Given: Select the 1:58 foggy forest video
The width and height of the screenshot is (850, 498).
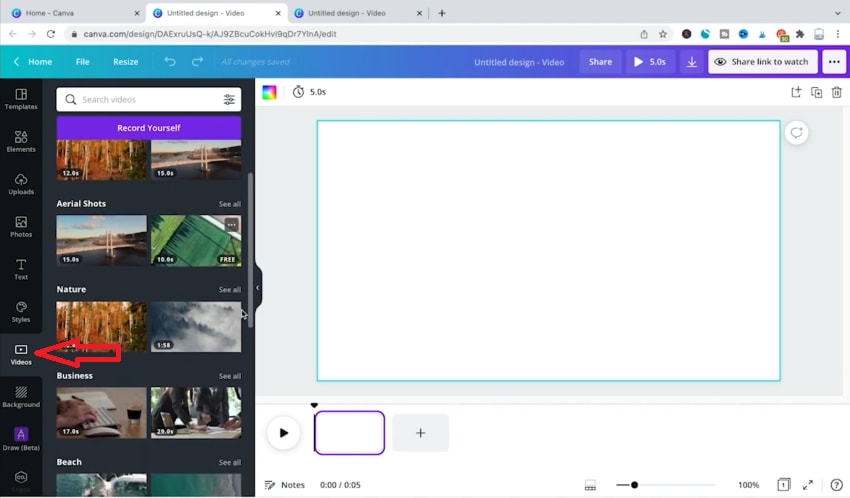Looking at the screenshot, I should 196,327.
